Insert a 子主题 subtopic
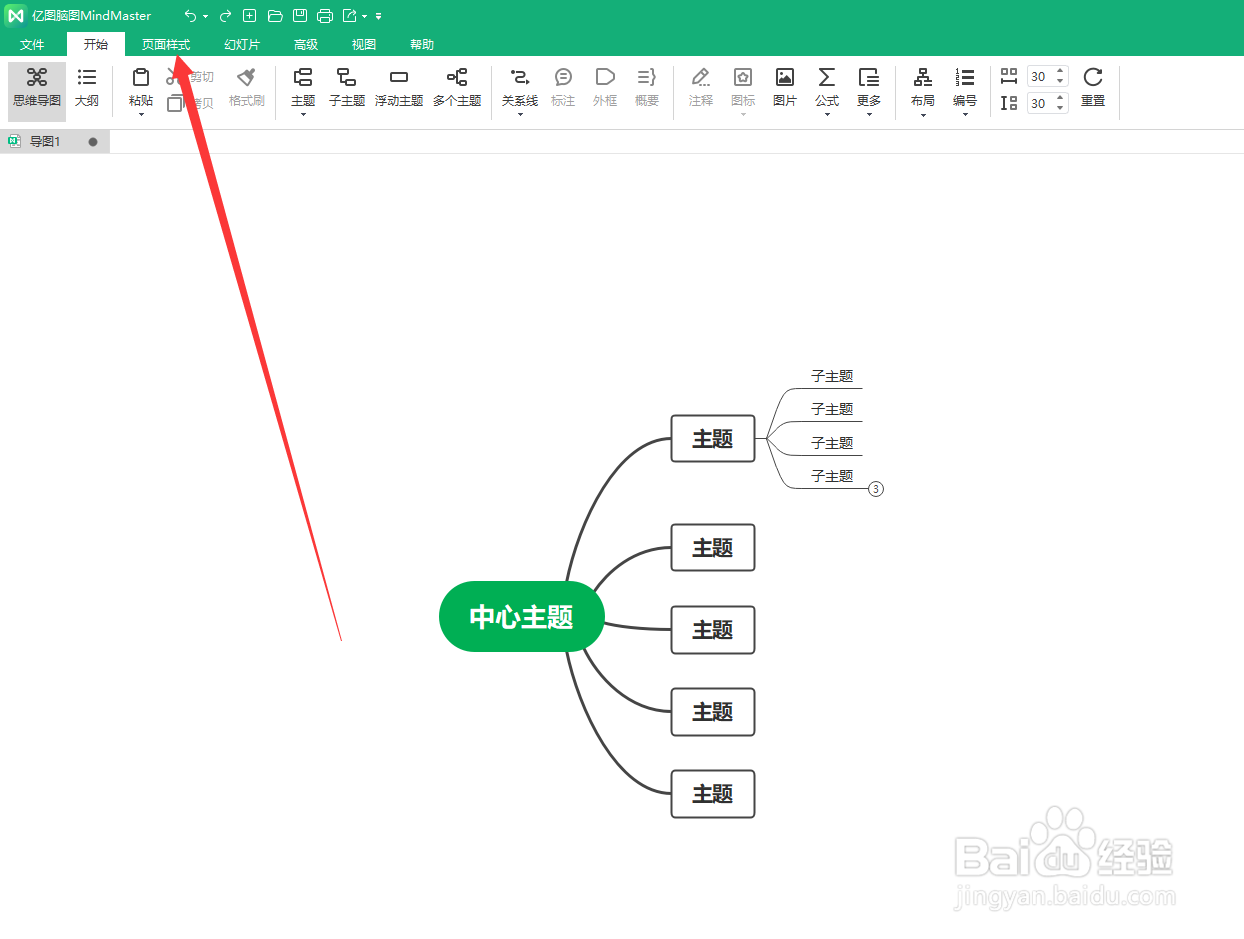 pyautogui.click(x=347, y=89)
